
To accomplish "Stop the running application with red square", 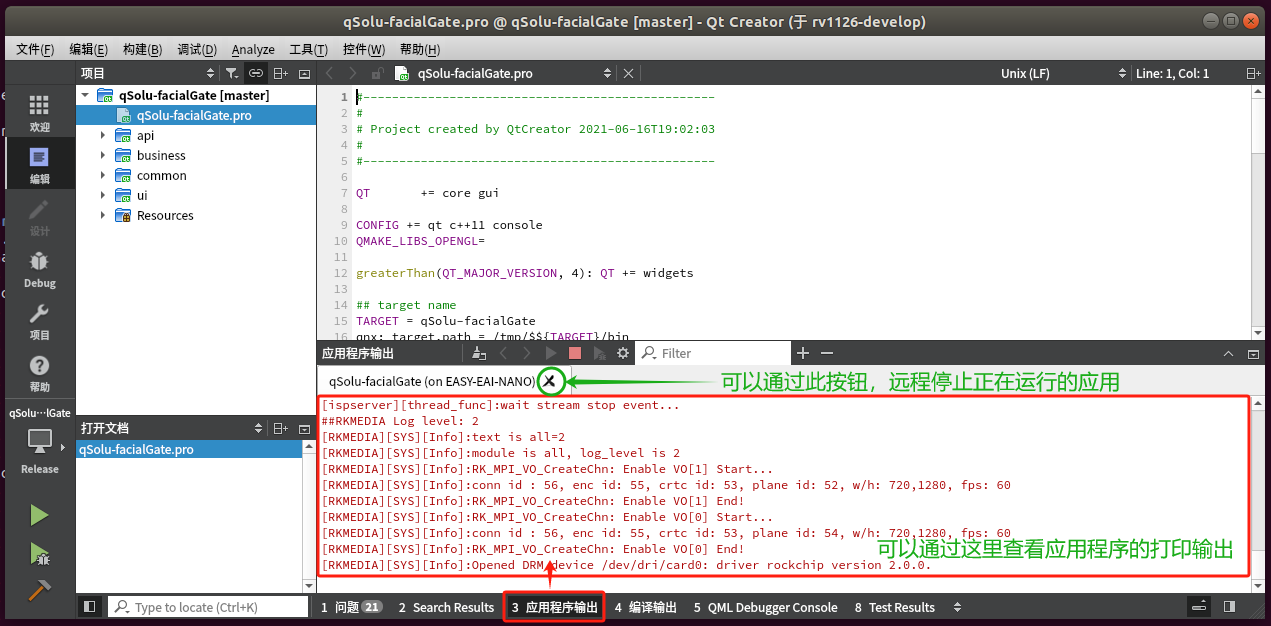I will (x=575, y=353).
